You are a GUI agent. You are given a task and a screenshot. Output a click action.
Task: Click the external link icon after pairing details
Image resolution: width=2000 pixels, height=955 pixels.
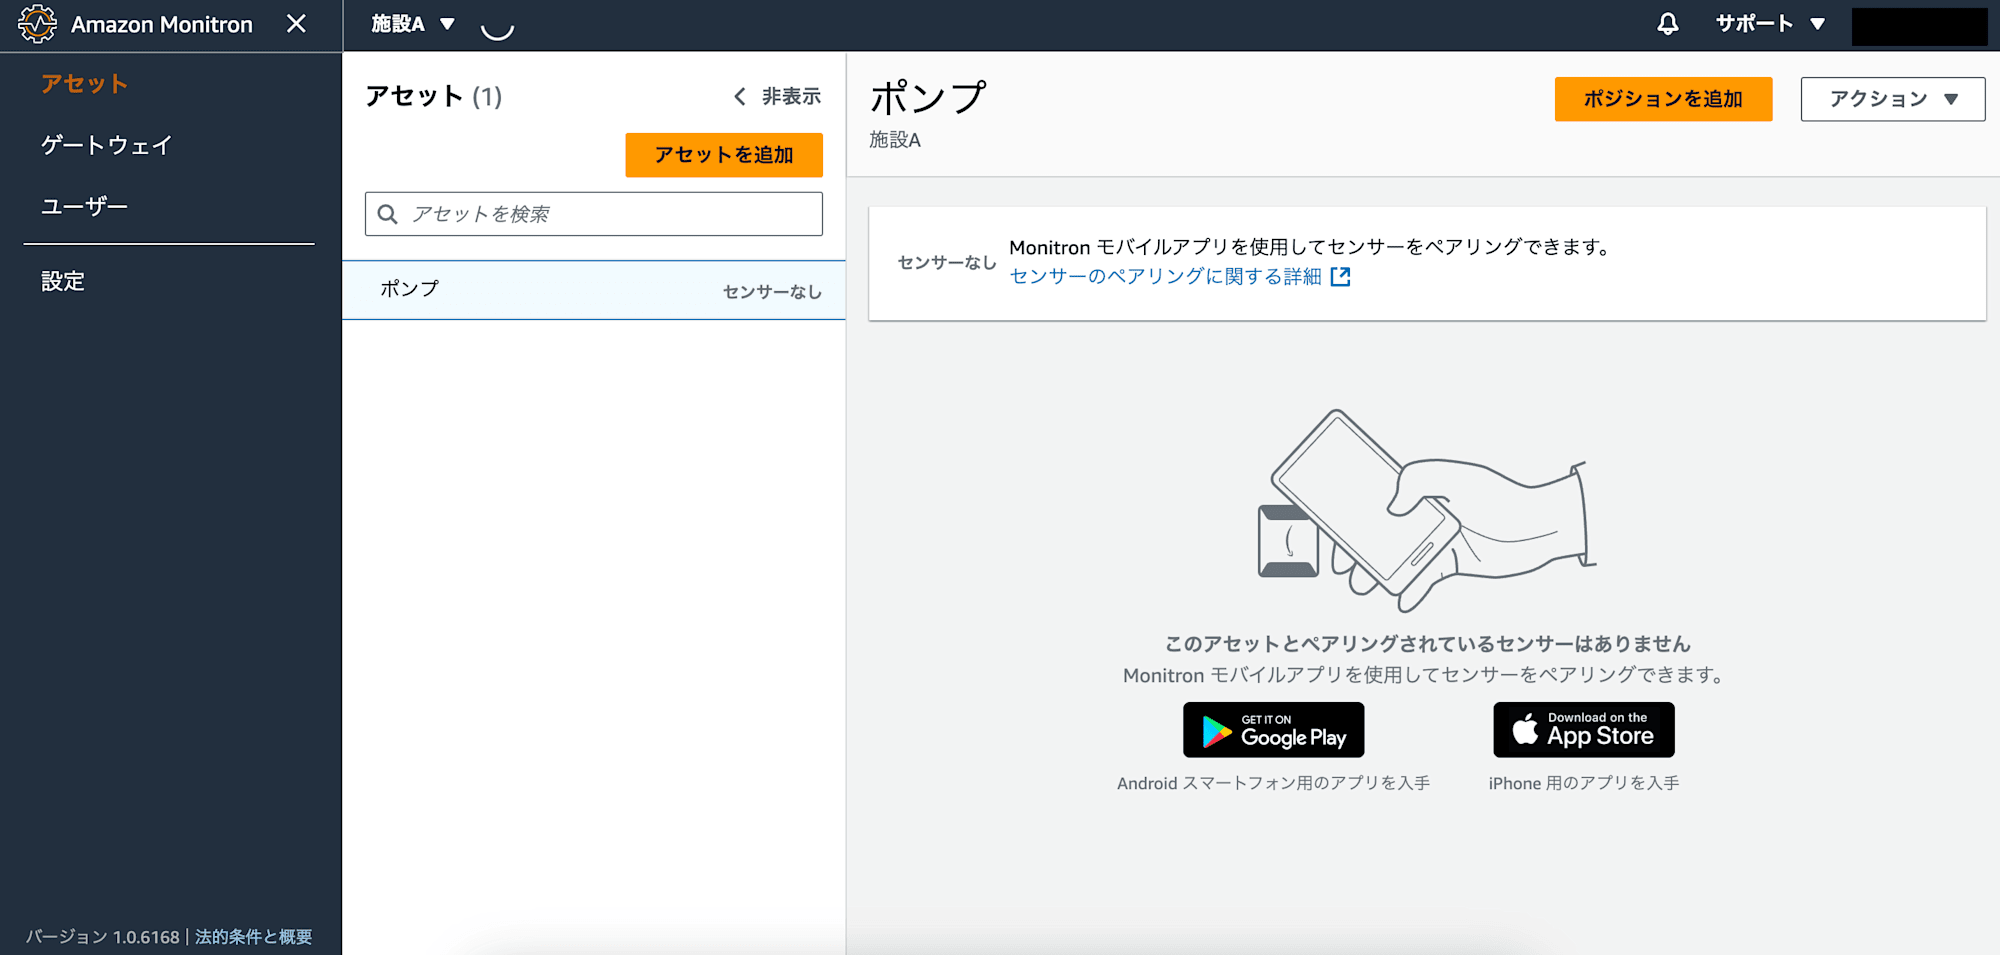(1340, 277)
